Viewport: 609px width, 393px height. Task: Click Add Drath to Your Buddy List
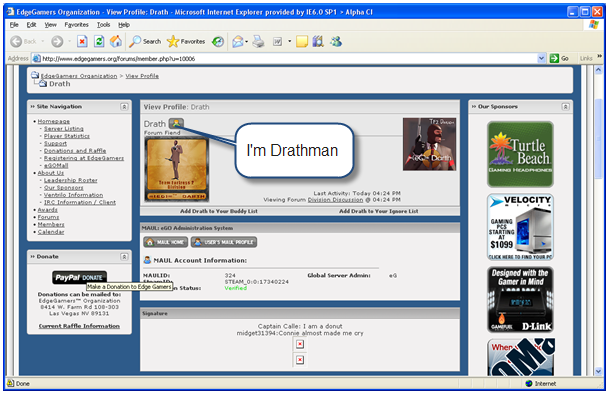[219, 211]
